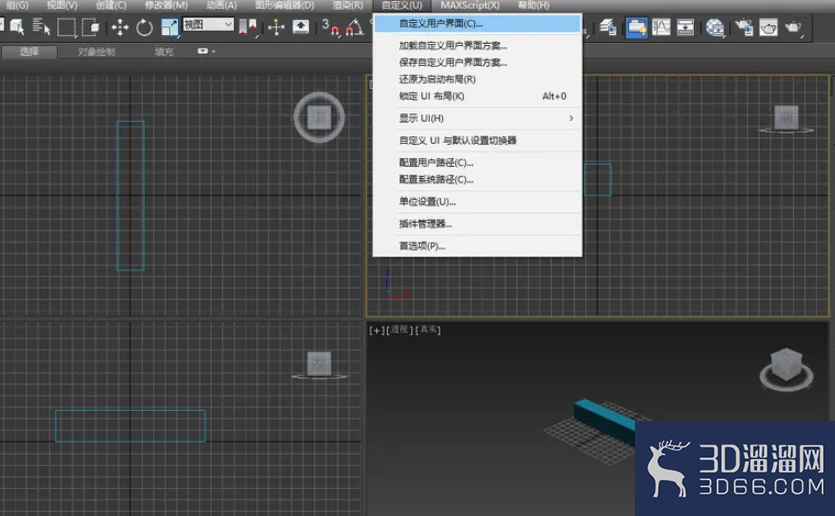The height and width of the screenshot is (516, 835).
Task: Open 组(G) menu
Action: [17, 5]
